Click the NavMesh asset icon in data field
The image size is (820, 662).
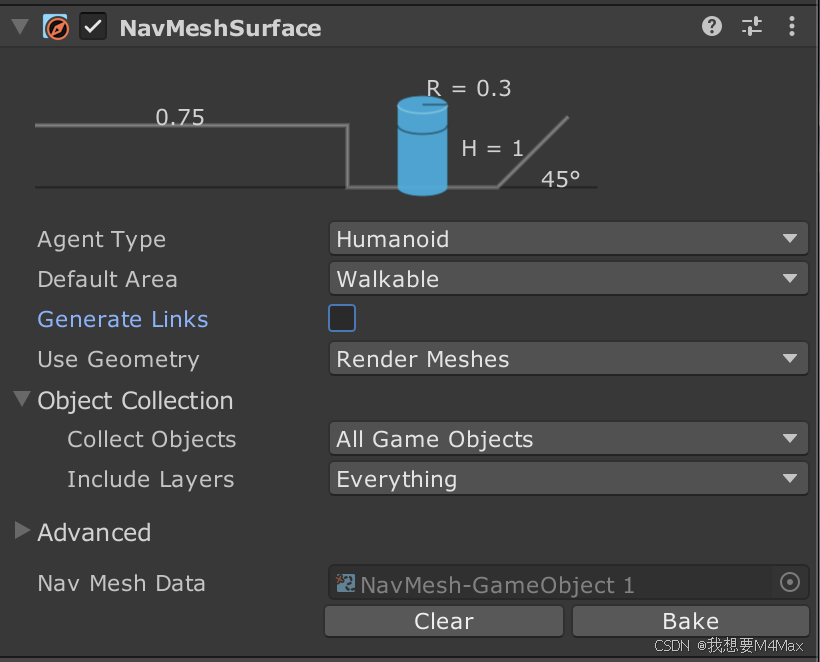pyautogui.click(x=346, y=583)
